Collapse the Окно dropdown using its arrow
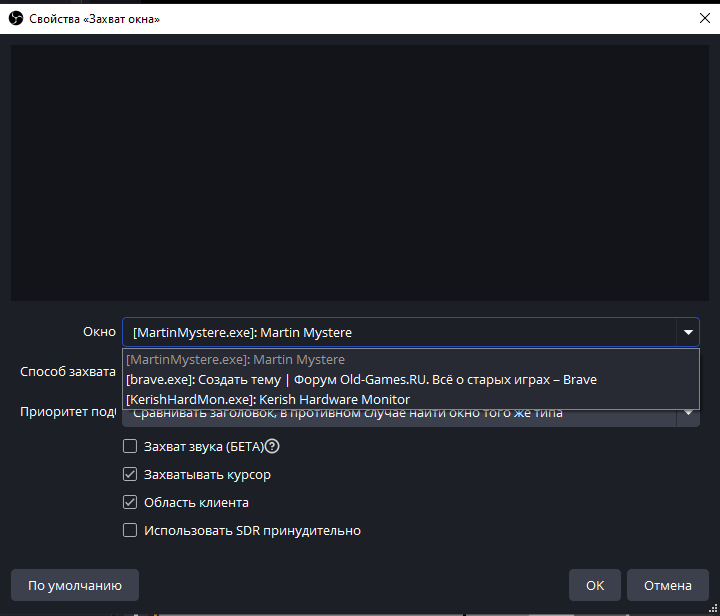The image size is (720, 616). [x=687, y=333]
